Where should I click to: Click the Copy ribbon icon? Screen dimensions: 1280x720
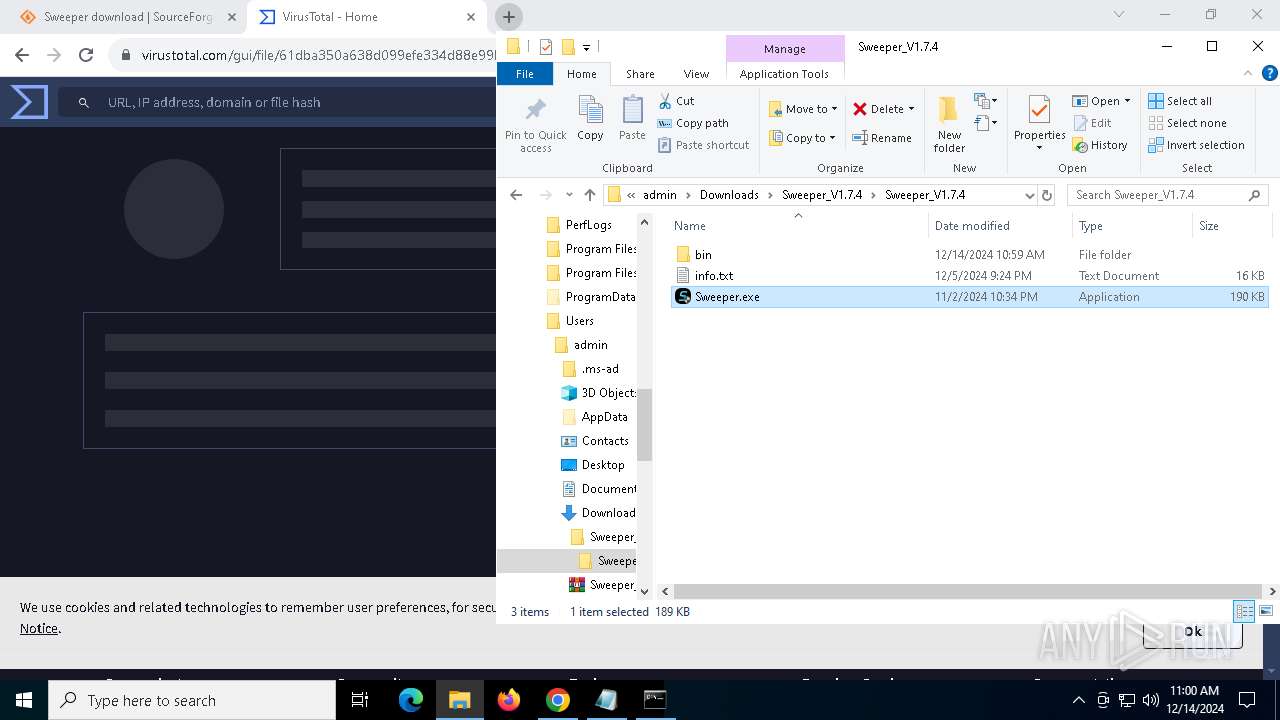pyautogui.click(x=590, y=118)
